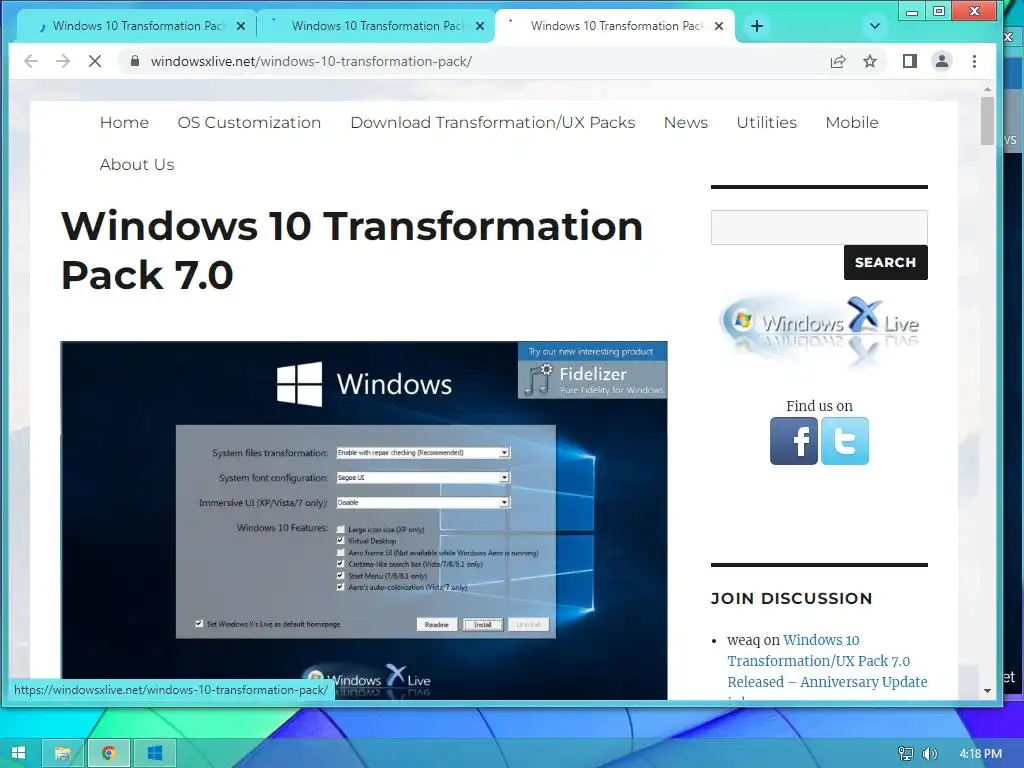Close the active third tab
The height and width of the screenshot is (768, 1024).
719,26
